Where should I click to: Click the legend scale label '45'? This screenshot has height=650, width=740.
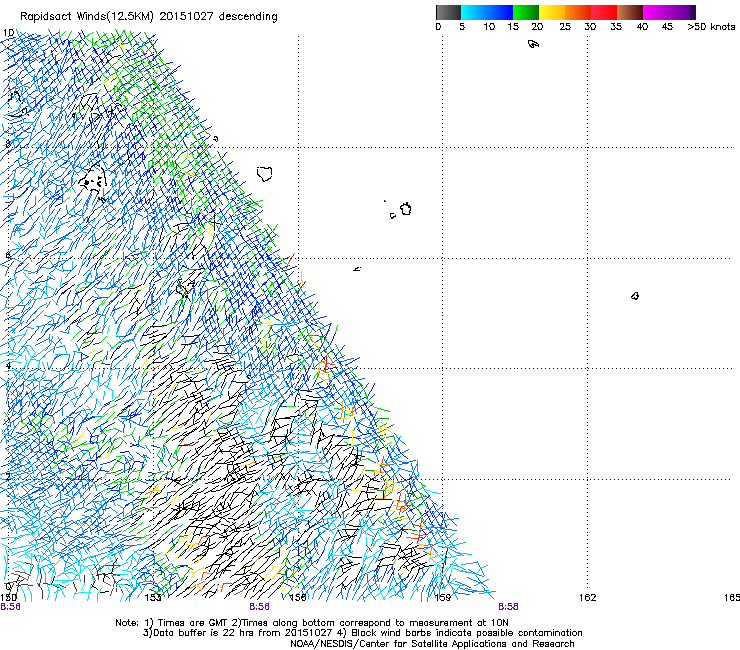(x=667, y=27)
